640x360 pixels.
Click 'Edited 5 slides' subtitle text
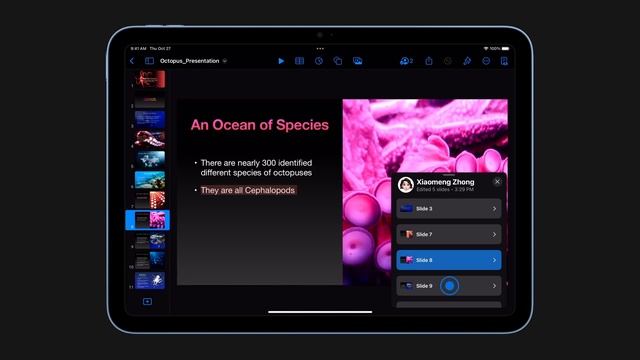coord(434,189)
